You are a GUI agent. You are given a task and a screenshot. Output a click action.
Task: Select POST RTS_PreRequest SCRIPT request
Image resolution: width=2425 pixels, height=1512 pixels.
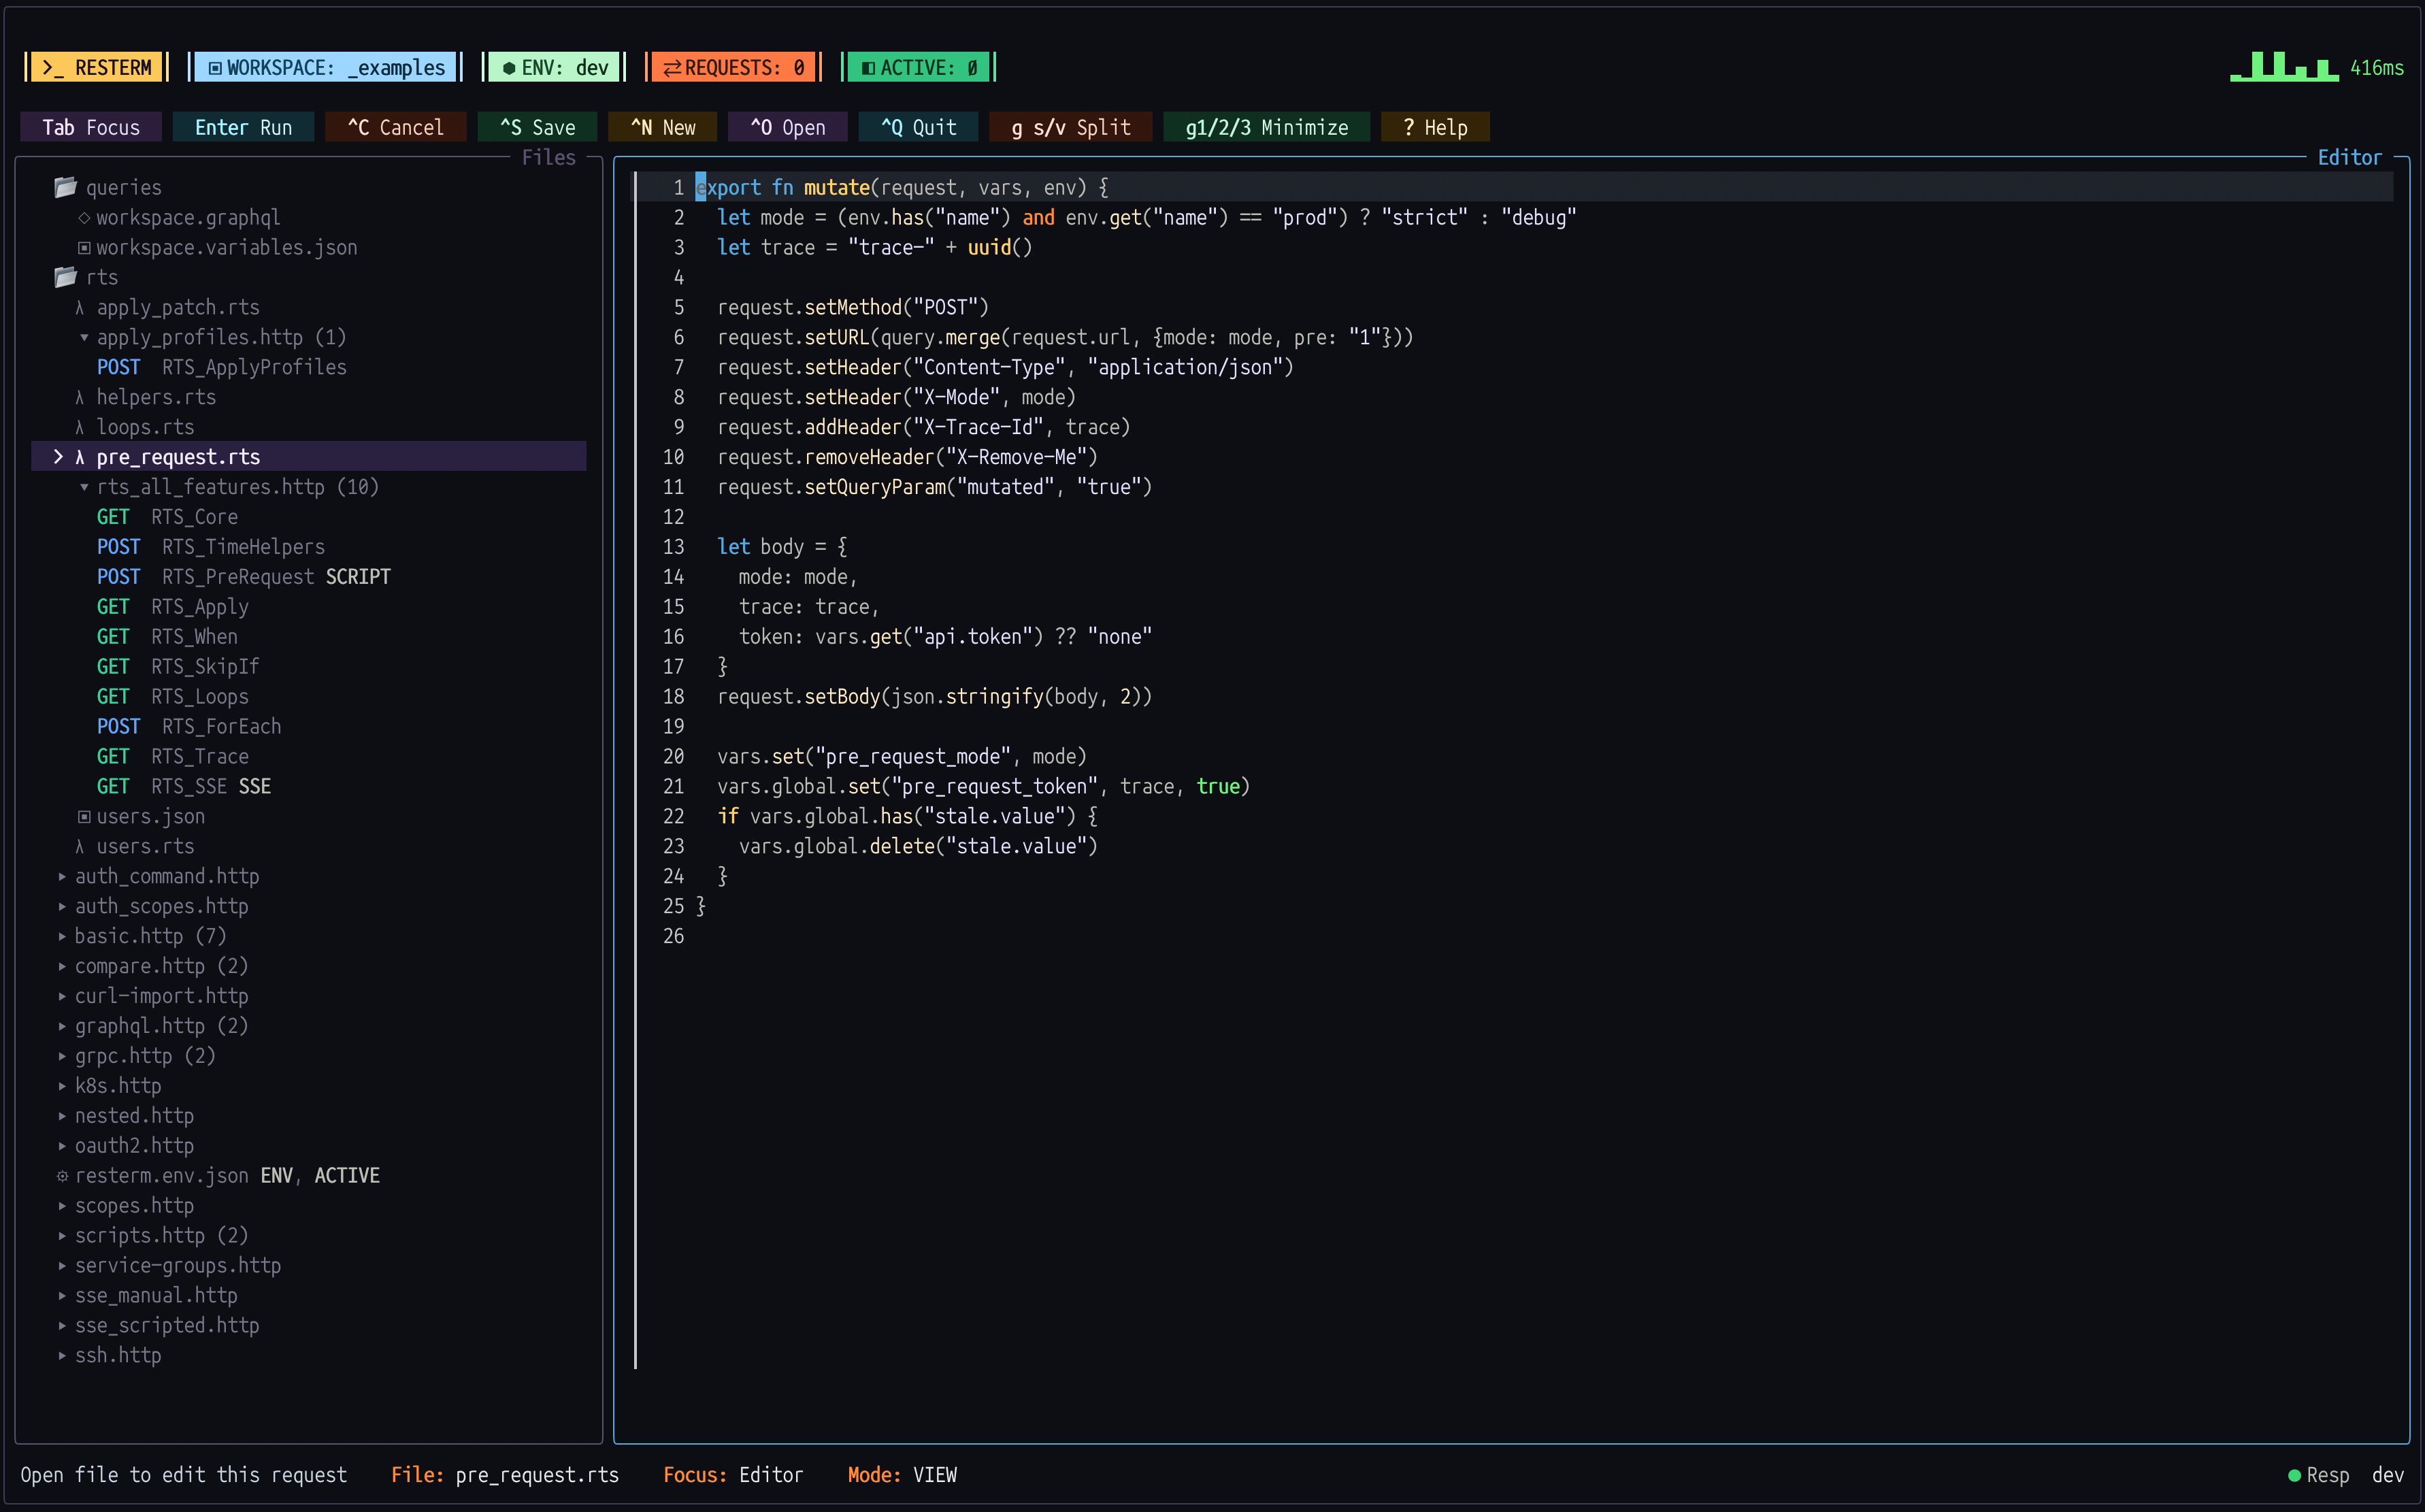click(x=244, y=577)
